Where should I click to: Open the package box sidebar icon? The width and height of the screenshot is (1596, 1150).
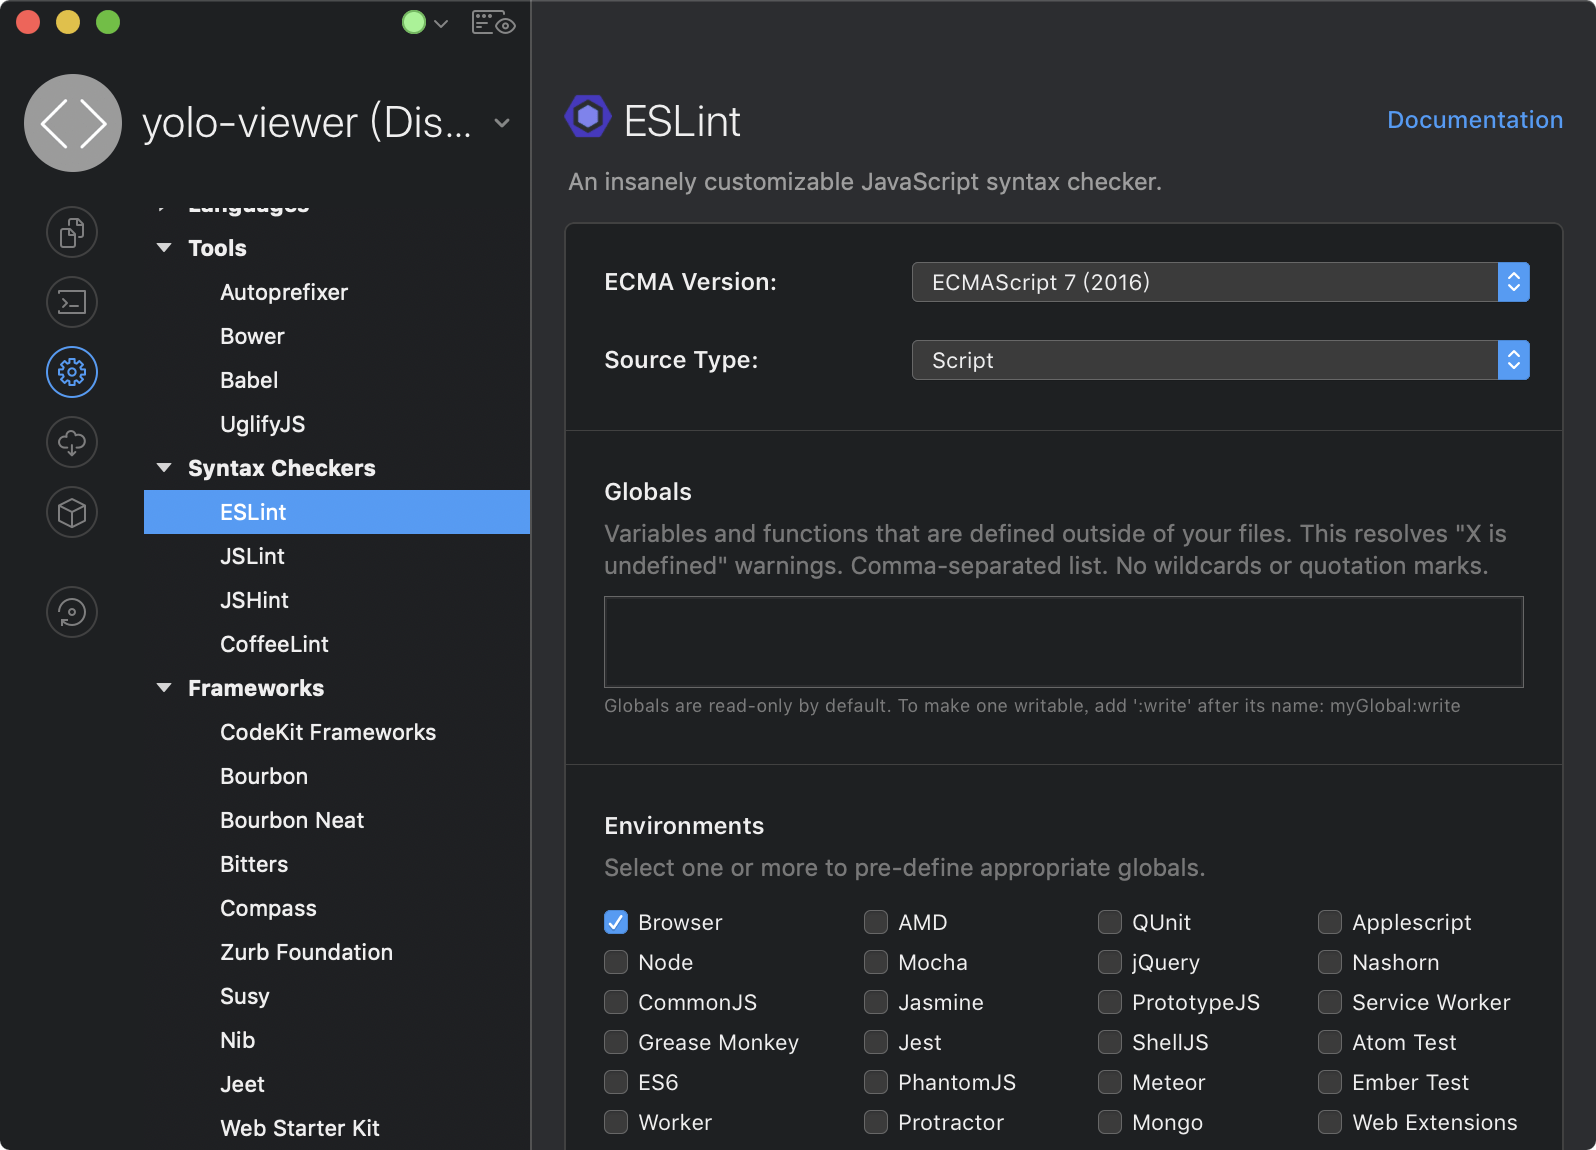pos(72,512)
